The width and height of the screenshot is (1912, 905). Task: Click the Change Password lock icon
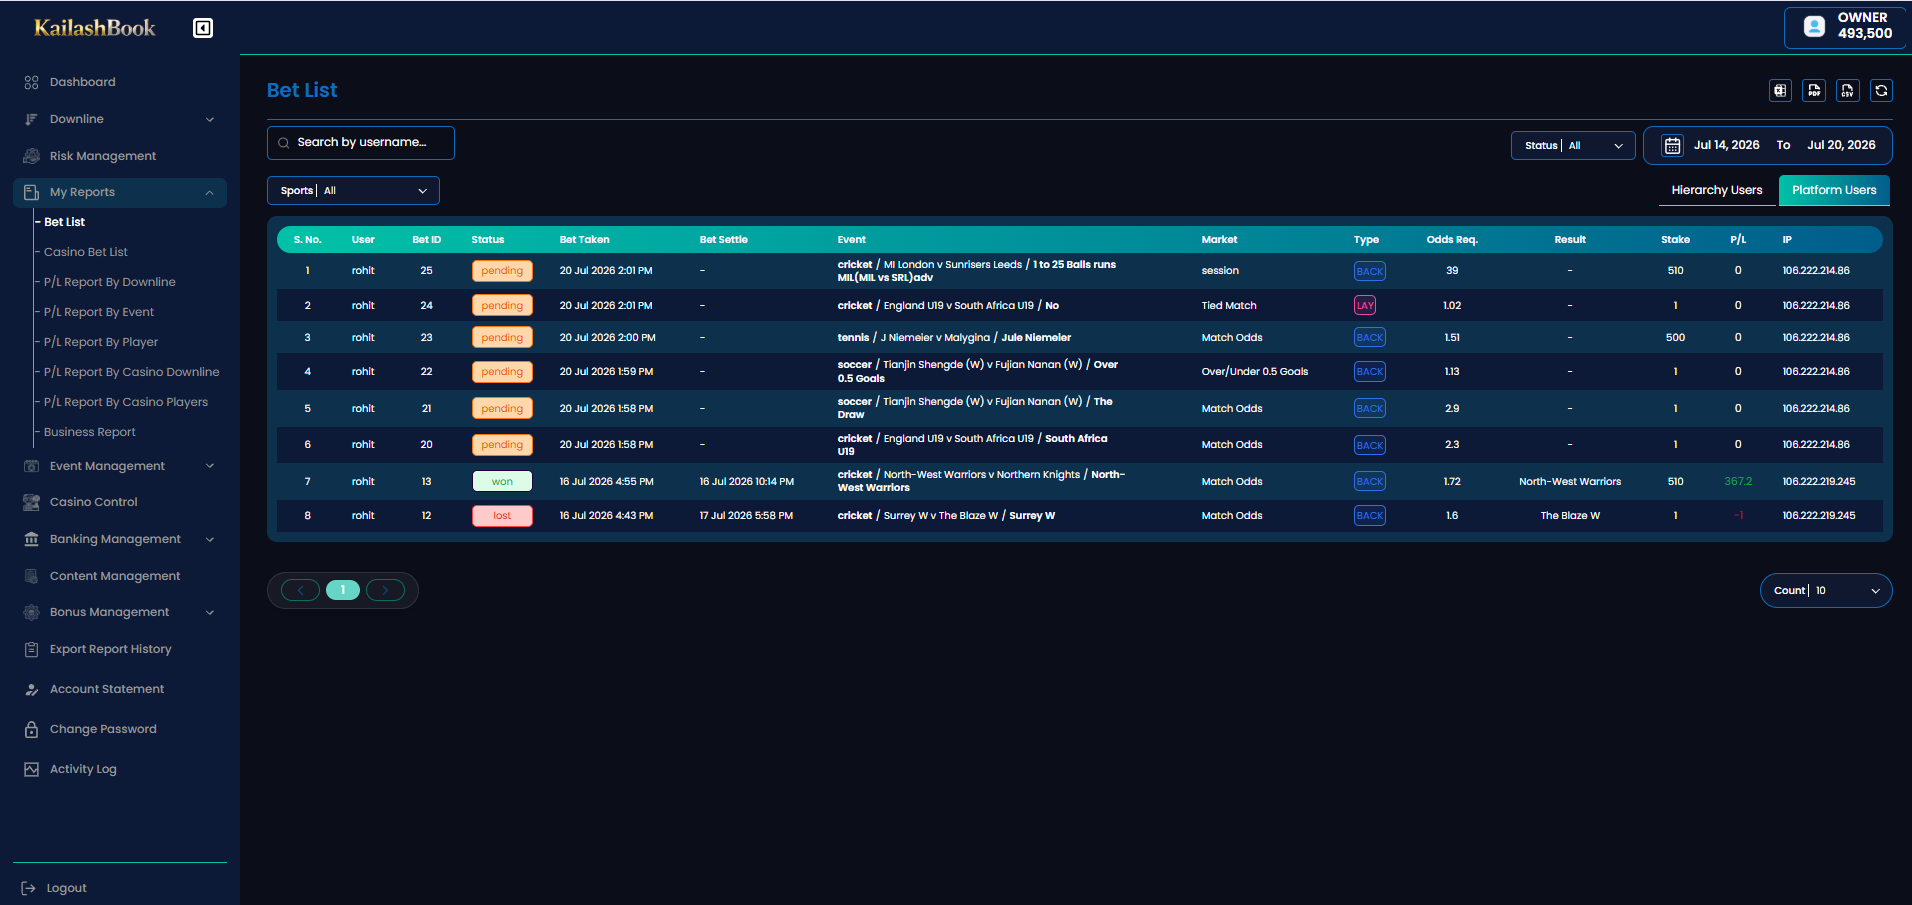[x=31, y=729]
